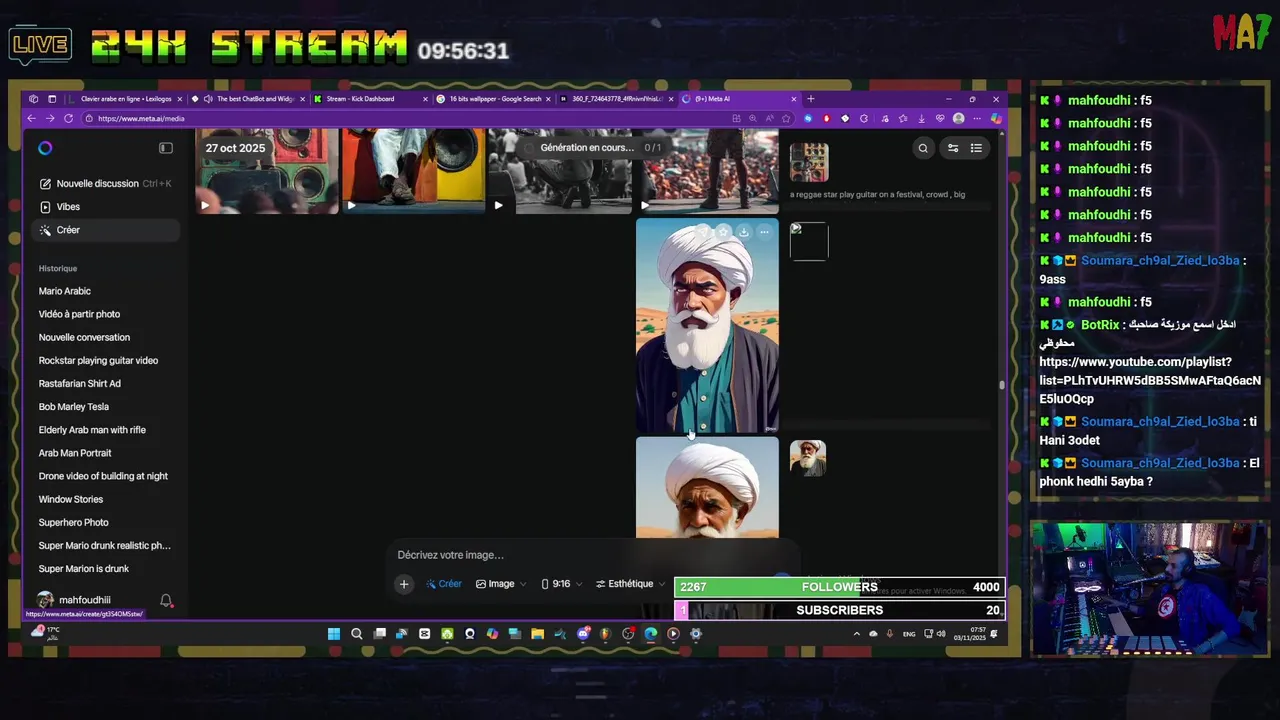Open the taskbar settings gear app

click(696, 634)
